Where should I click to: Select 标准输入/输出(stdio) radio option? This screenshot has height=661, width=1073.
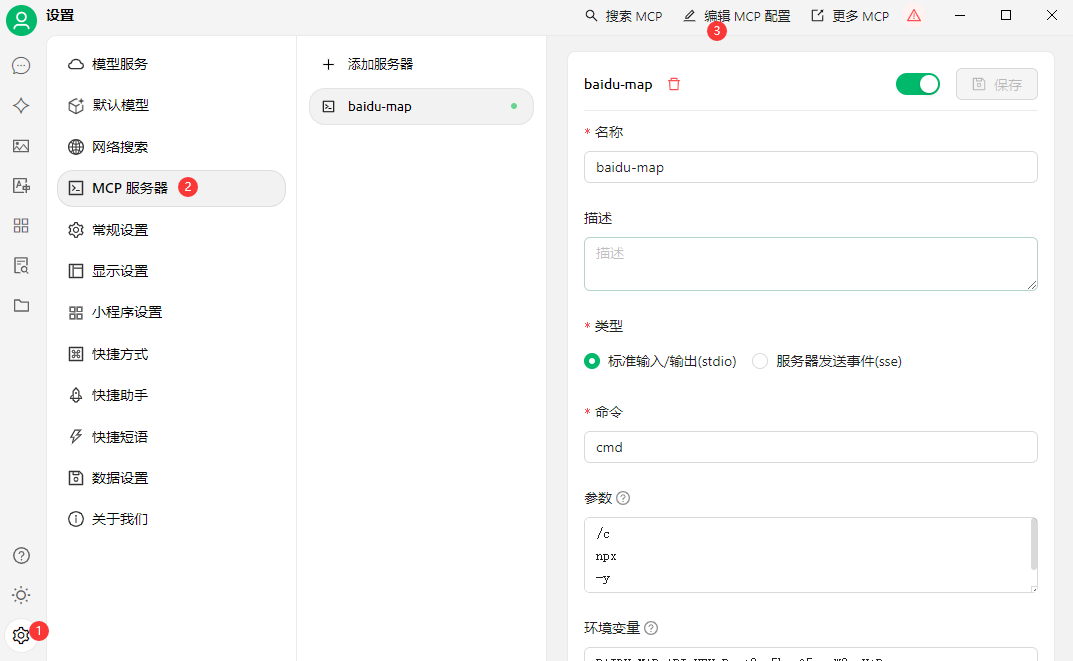pyautogui.click(x=592, y=361)
